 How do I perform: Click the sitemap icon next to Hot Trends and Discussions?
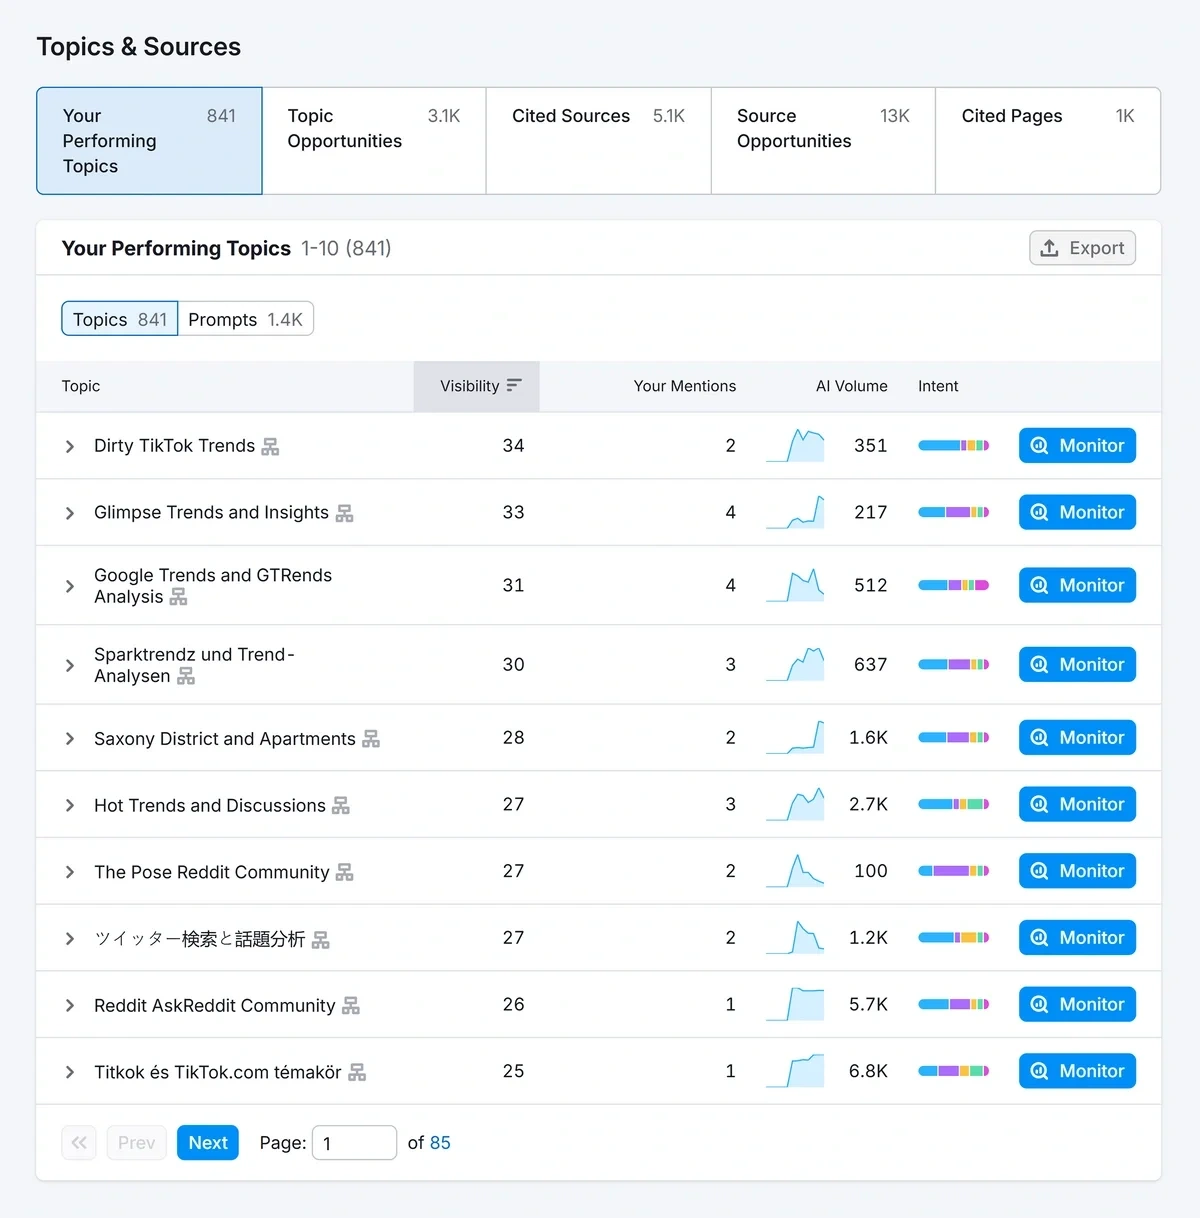point(341,805)
